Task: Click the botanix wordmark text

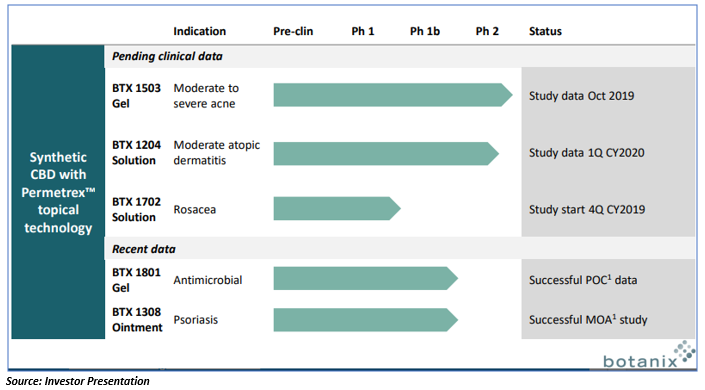Action: [x=640, y=361]
